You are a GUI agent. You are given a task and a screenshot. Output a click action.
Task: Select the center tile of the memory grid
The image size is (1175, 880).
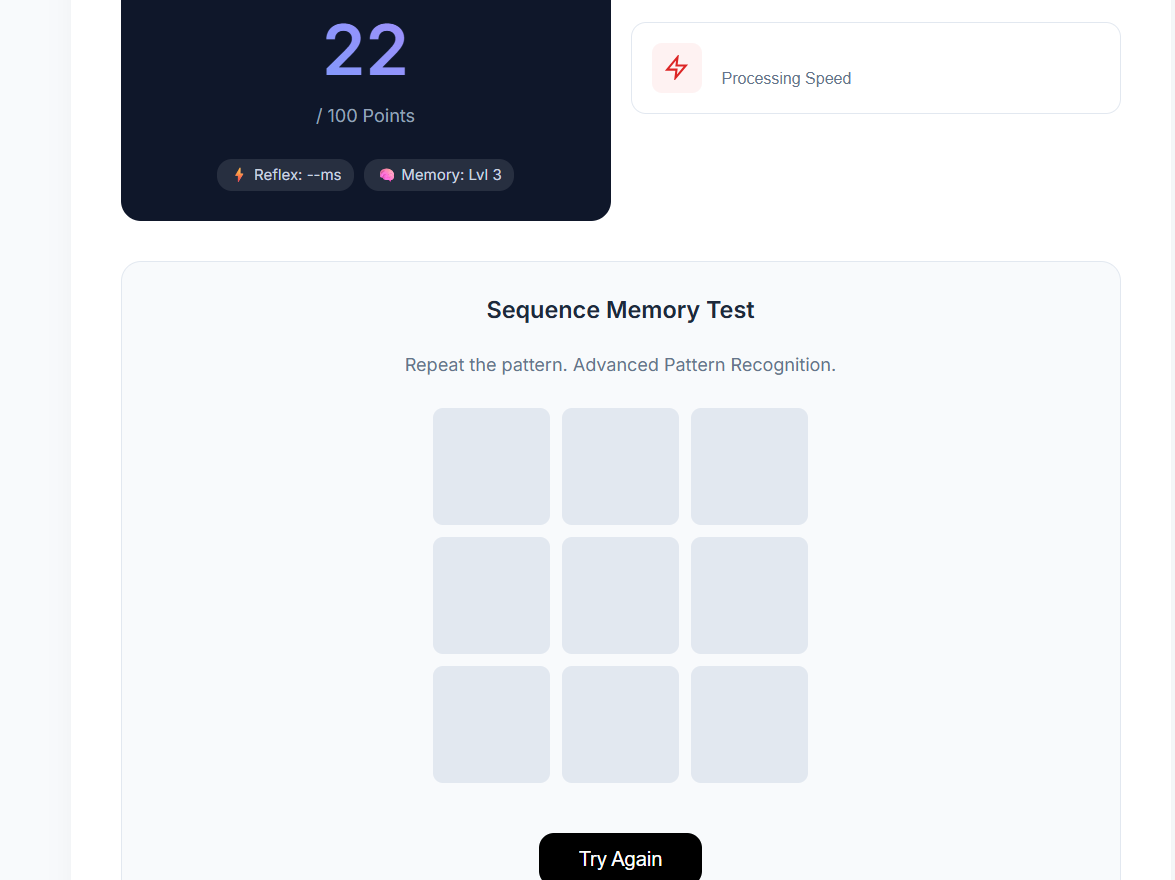tap(620, 595)
